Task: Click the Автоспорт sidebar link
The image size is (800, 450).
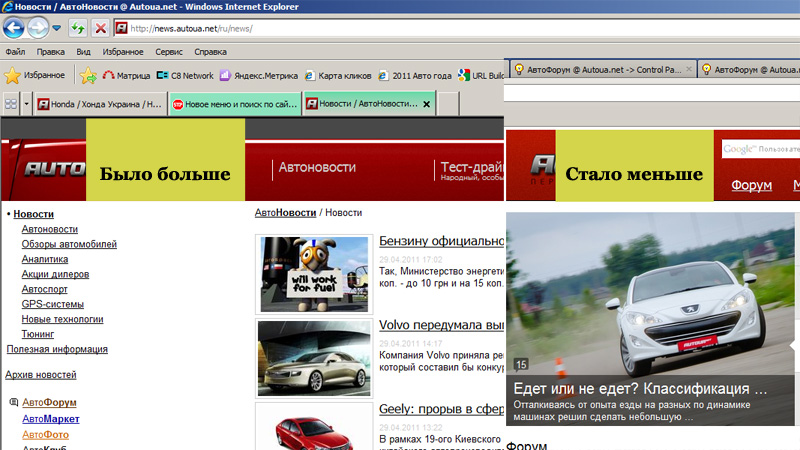Action: pos(45,289)
